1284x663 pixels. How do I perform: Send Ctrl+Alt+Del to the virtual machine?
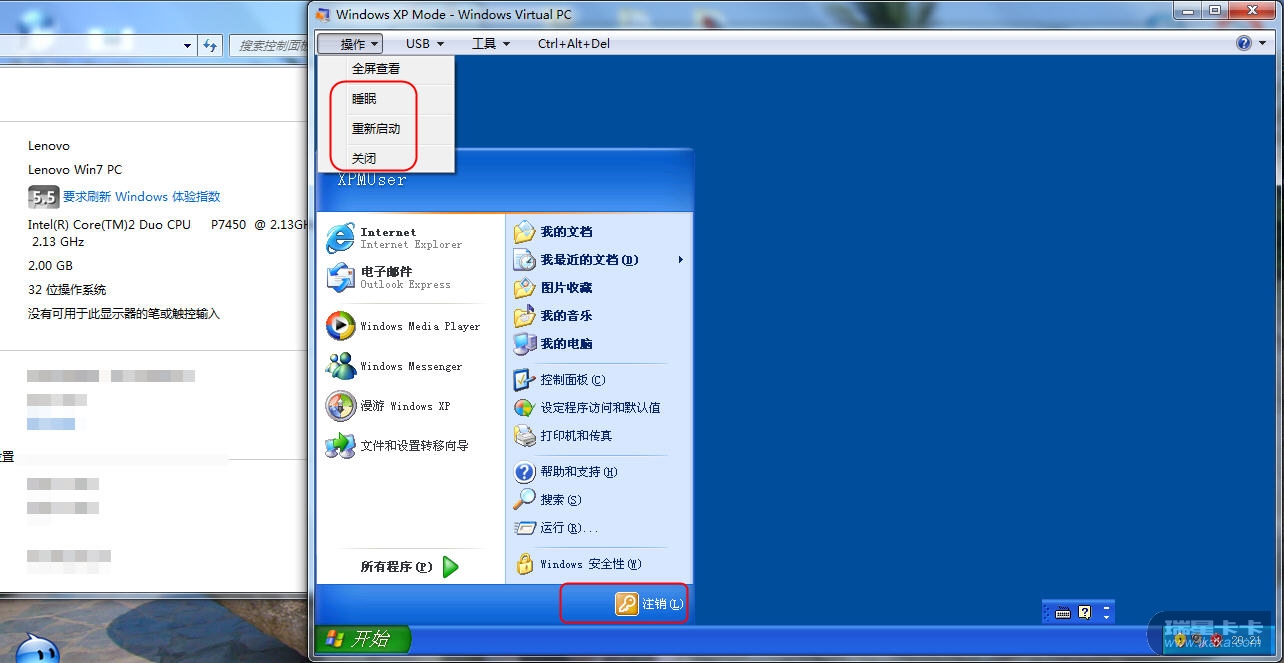(x=574, y=43)
